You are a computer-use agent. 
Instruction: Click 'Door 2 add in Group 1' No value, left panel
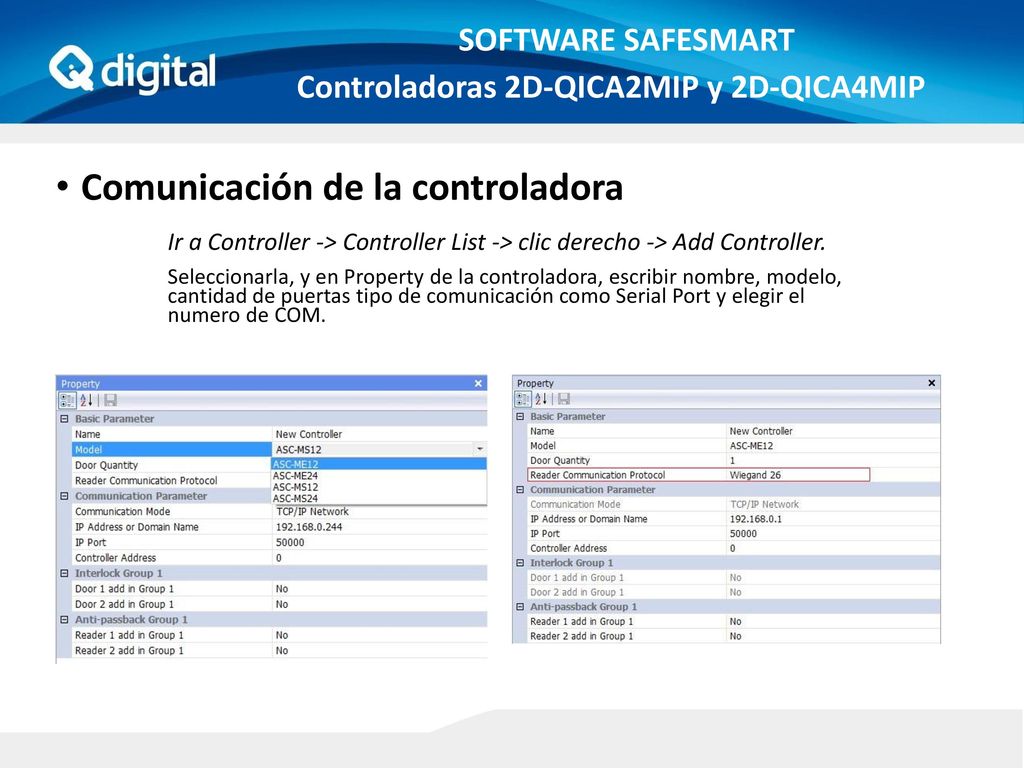point(379,604)
